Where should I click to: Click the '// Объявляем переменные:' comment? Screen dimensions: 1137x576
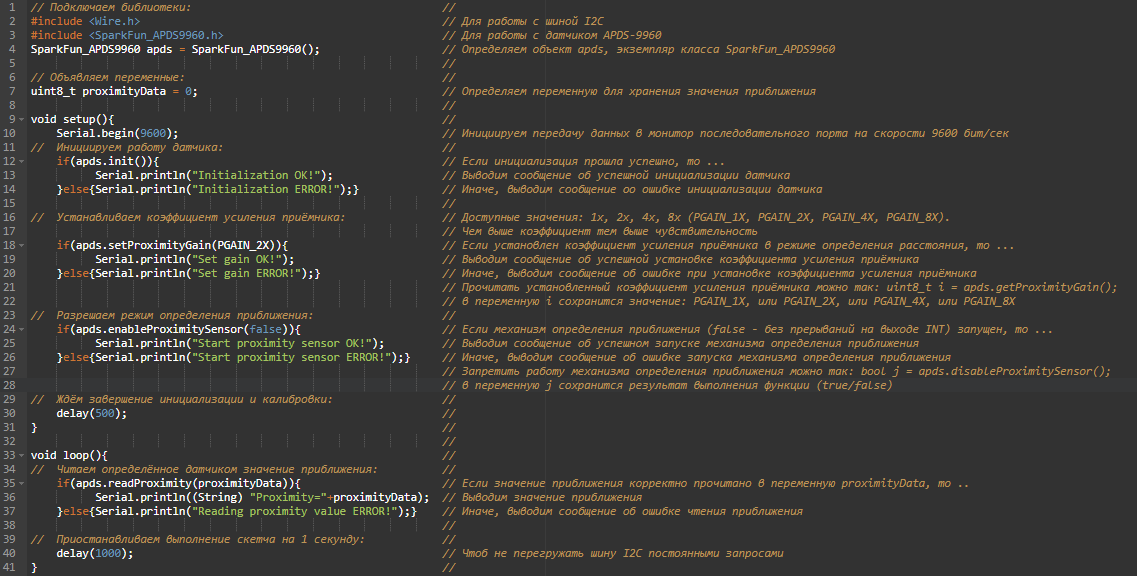107,77
